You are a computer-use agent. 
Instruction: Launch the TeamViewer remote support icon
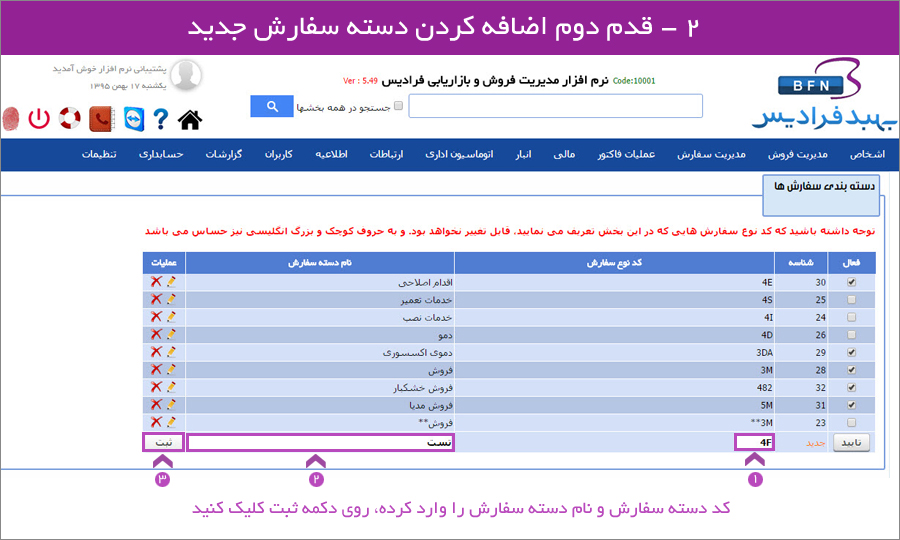click(x=134, y=119)
